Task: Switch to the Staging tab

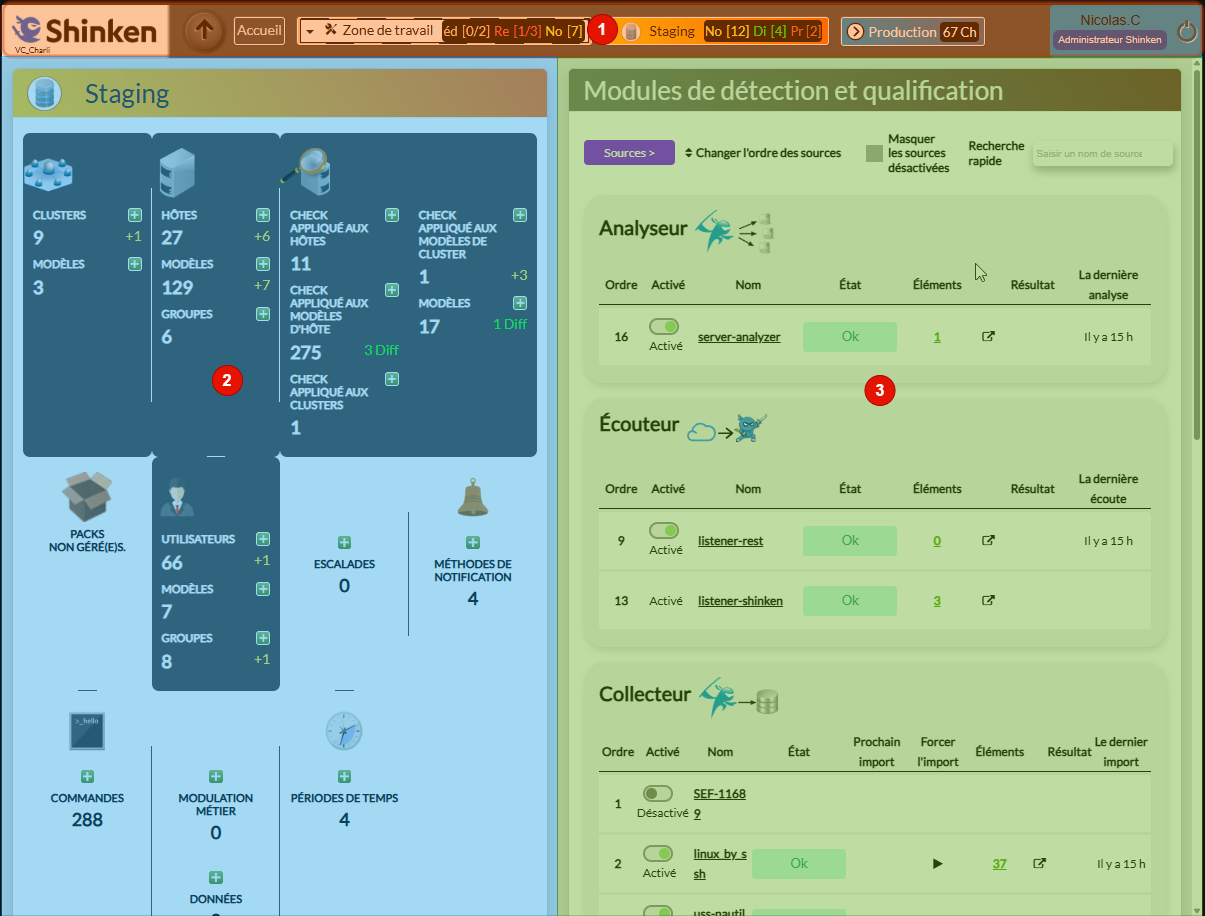Action: tap(671, 32)
